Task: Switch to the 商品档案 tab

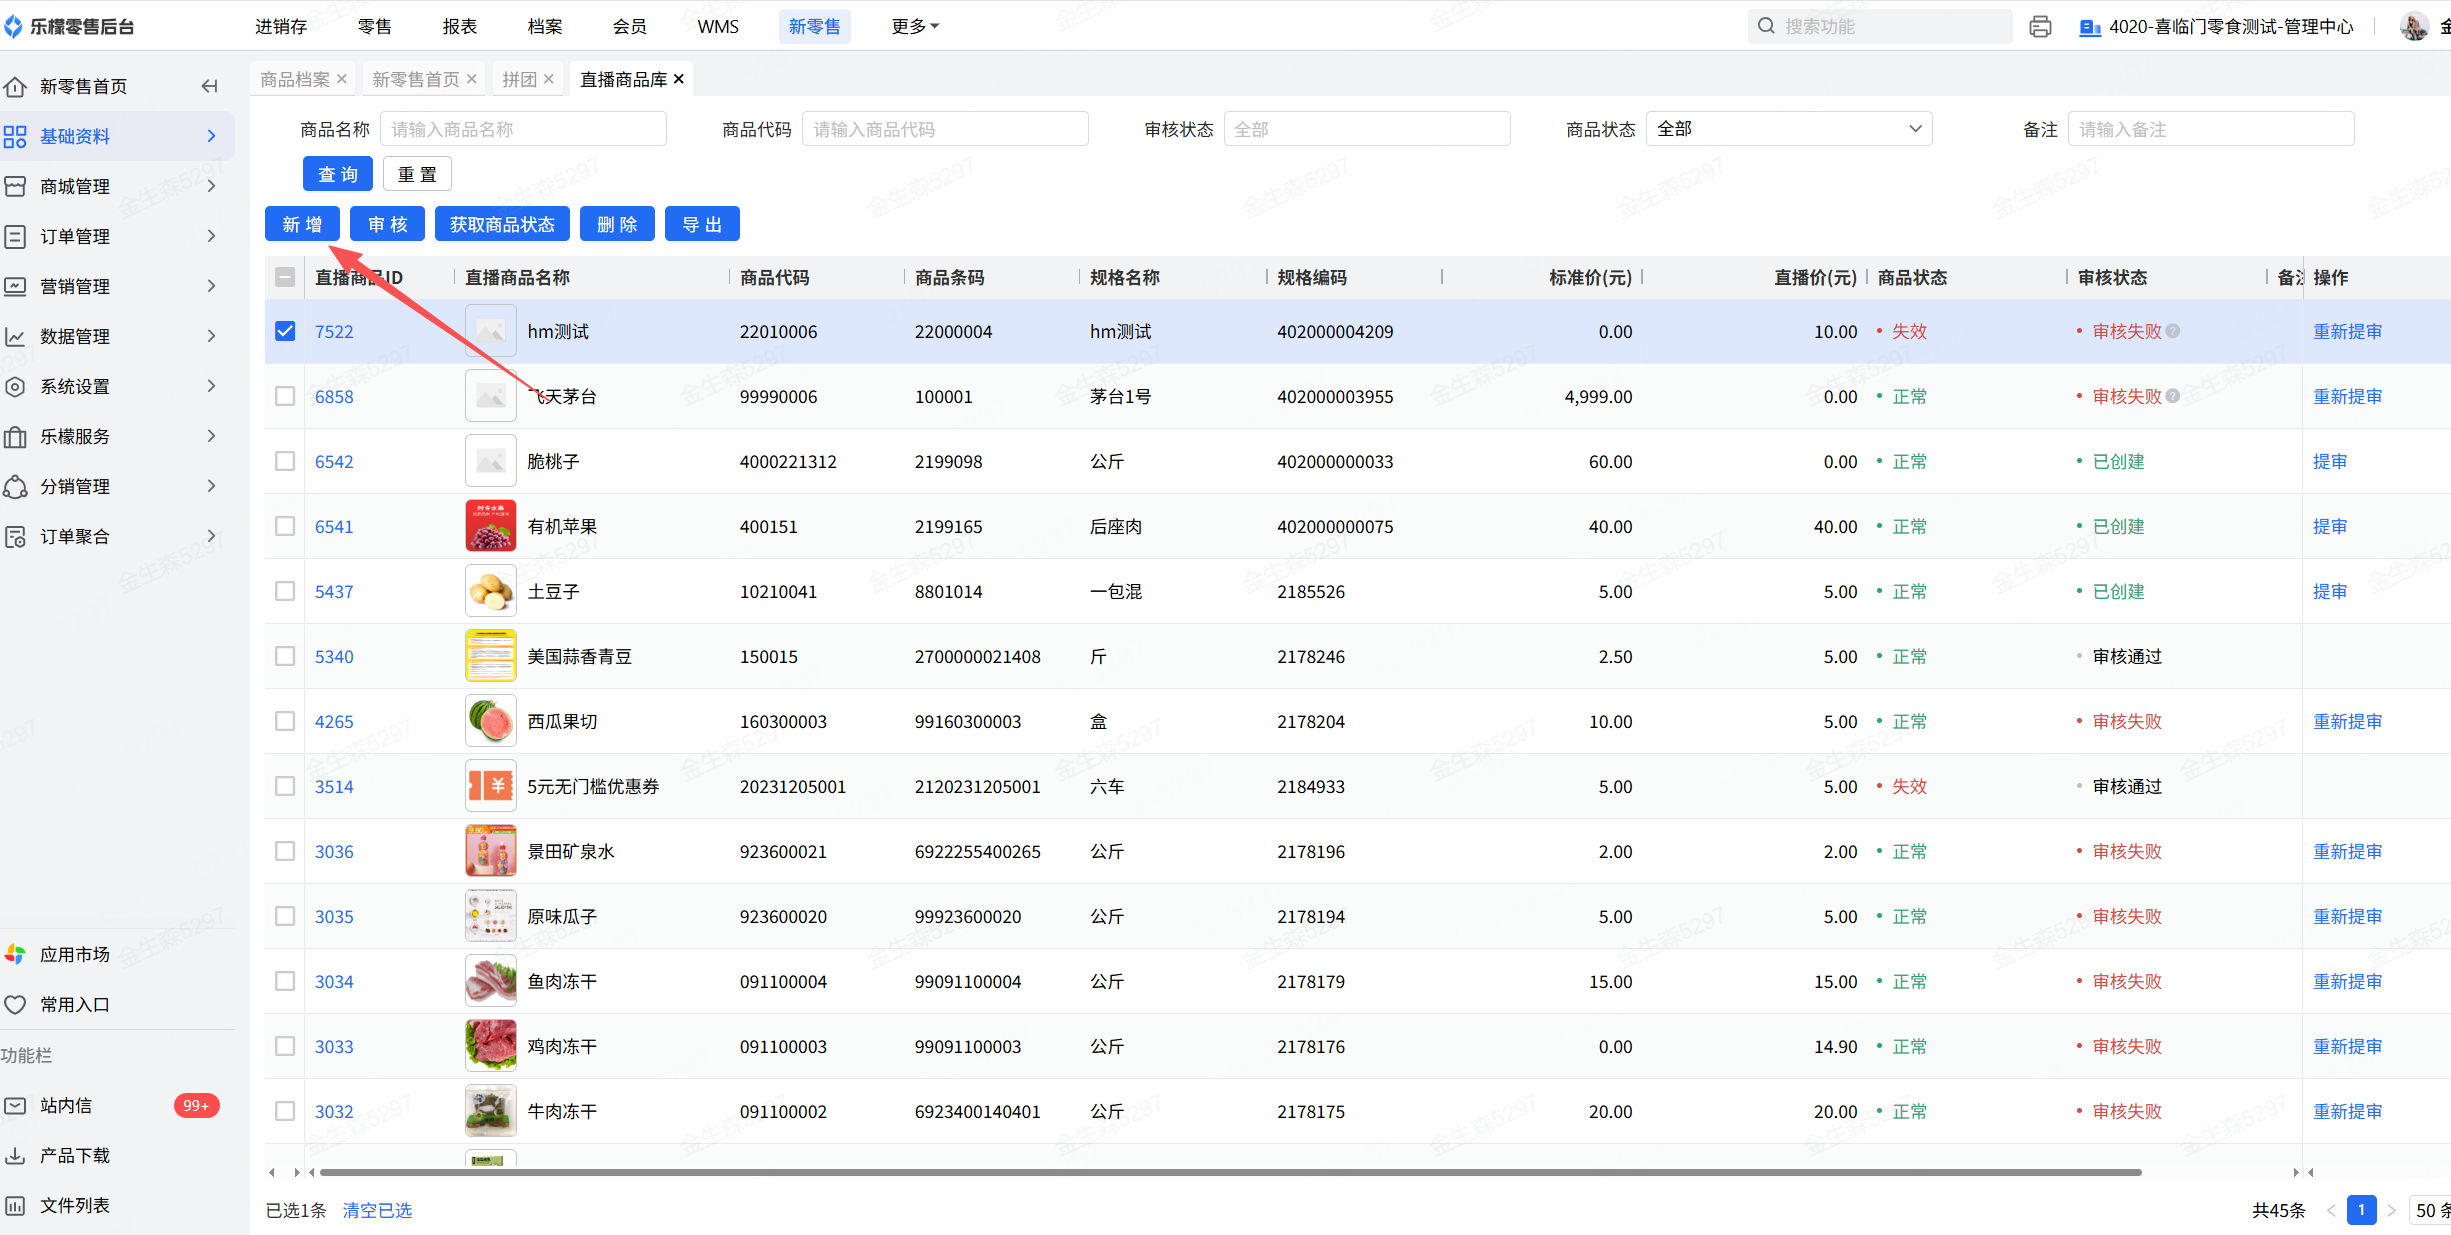Action: [x=295, y=79]
